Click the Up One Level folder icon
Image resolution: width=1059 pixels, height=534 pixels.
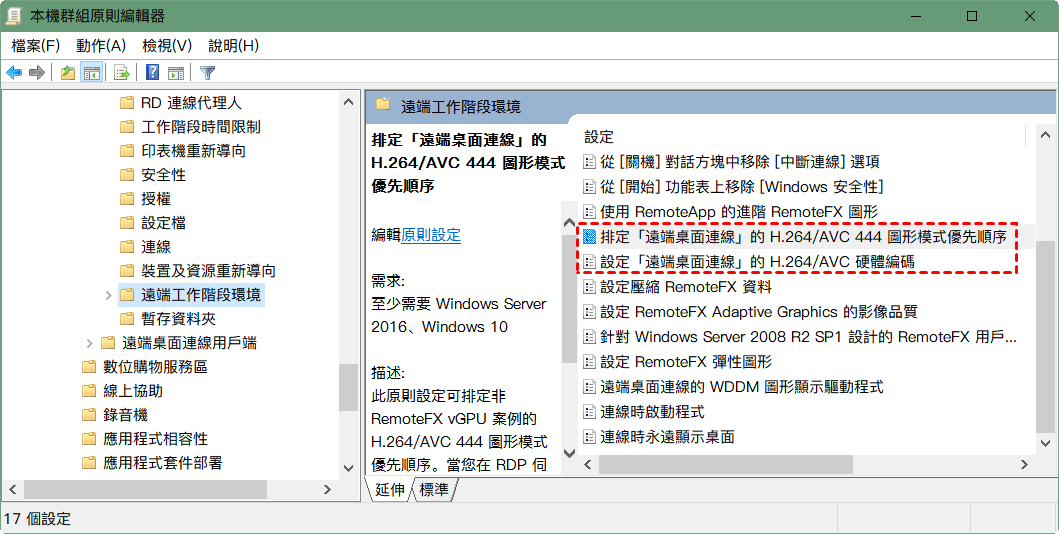point(67,72)
